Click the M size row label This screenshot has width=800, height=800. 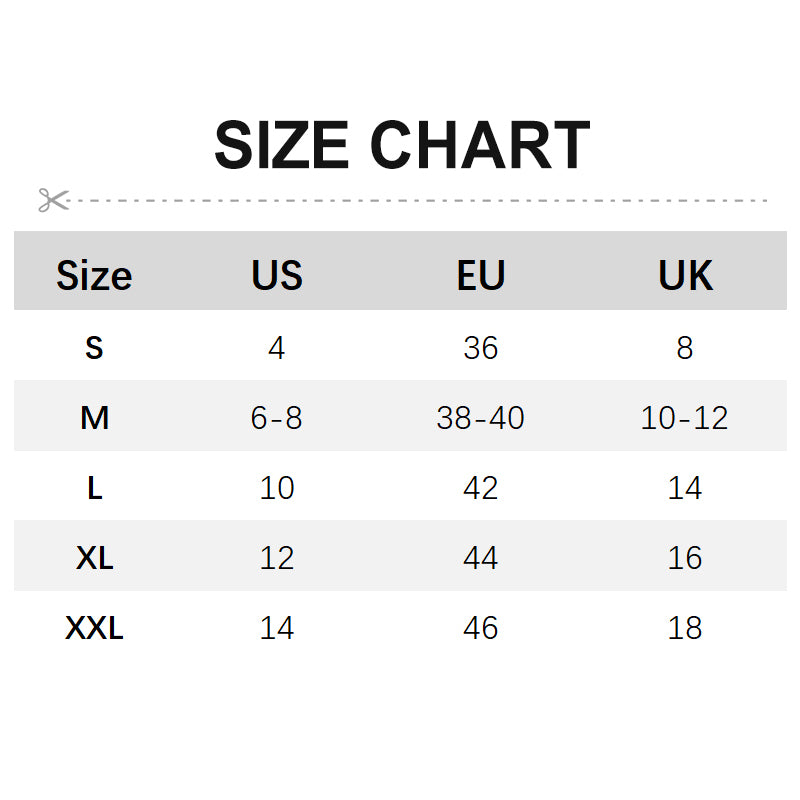94,418
